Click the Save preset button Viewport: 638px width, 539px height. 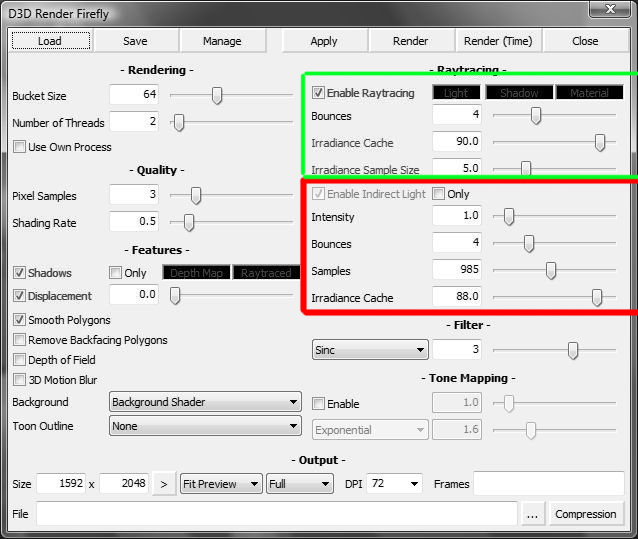tap(135, 41)
